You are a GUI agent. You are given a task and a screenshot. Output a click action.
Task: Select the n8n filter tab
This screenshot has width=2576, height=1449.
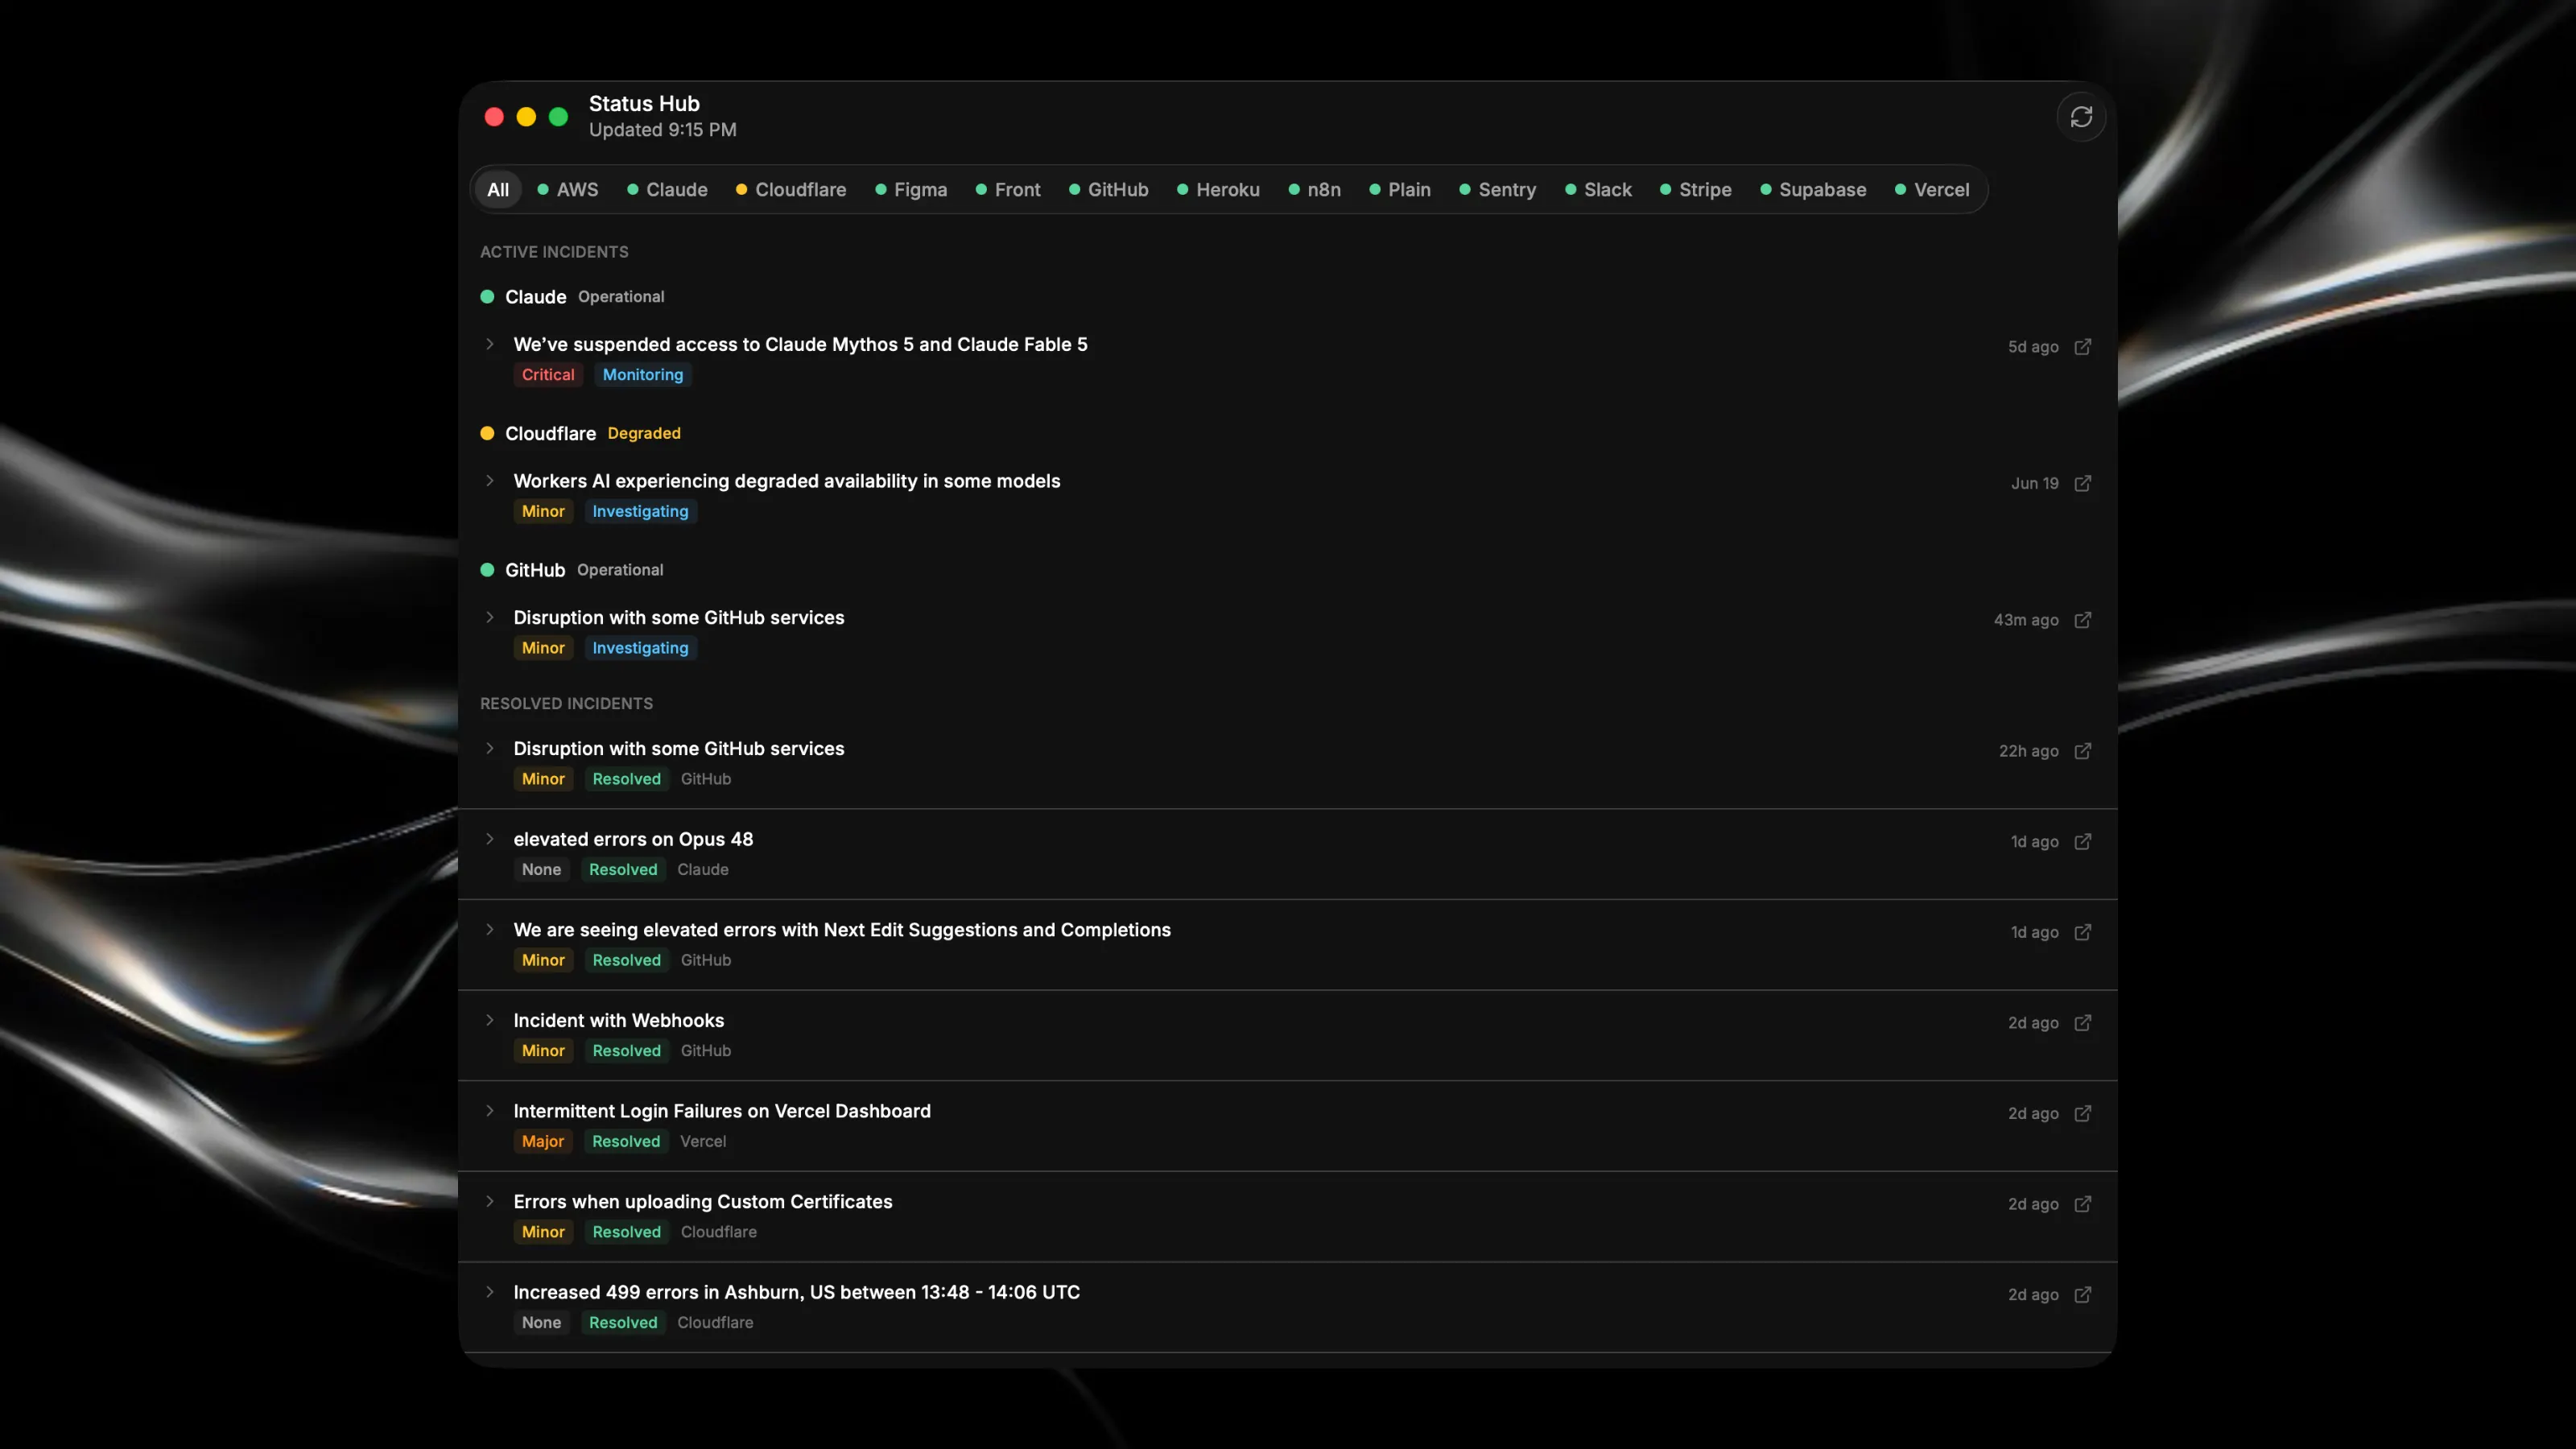pyautogui.click(x=1315, y=190)
